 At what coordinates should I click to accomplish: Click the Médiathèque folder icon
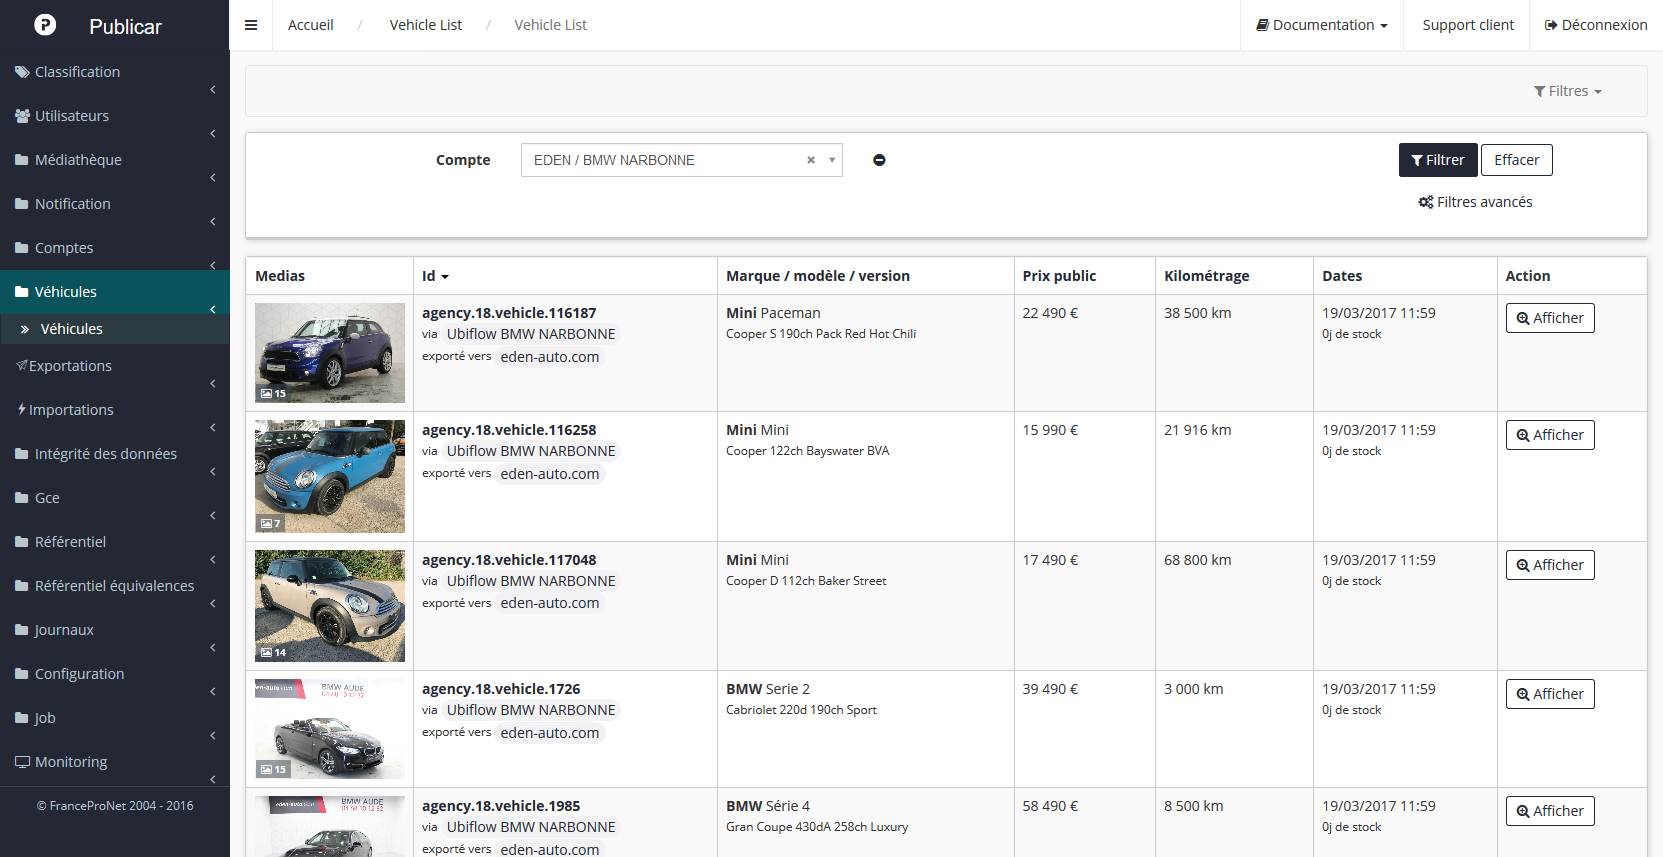[22, 160]
